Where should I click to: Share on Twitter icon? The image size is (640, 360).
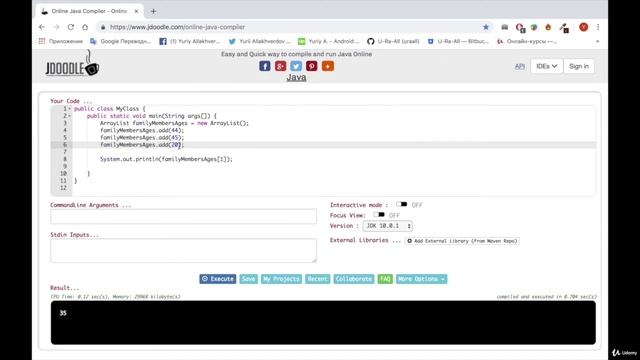pyautogui.click(x=296, y=66)
